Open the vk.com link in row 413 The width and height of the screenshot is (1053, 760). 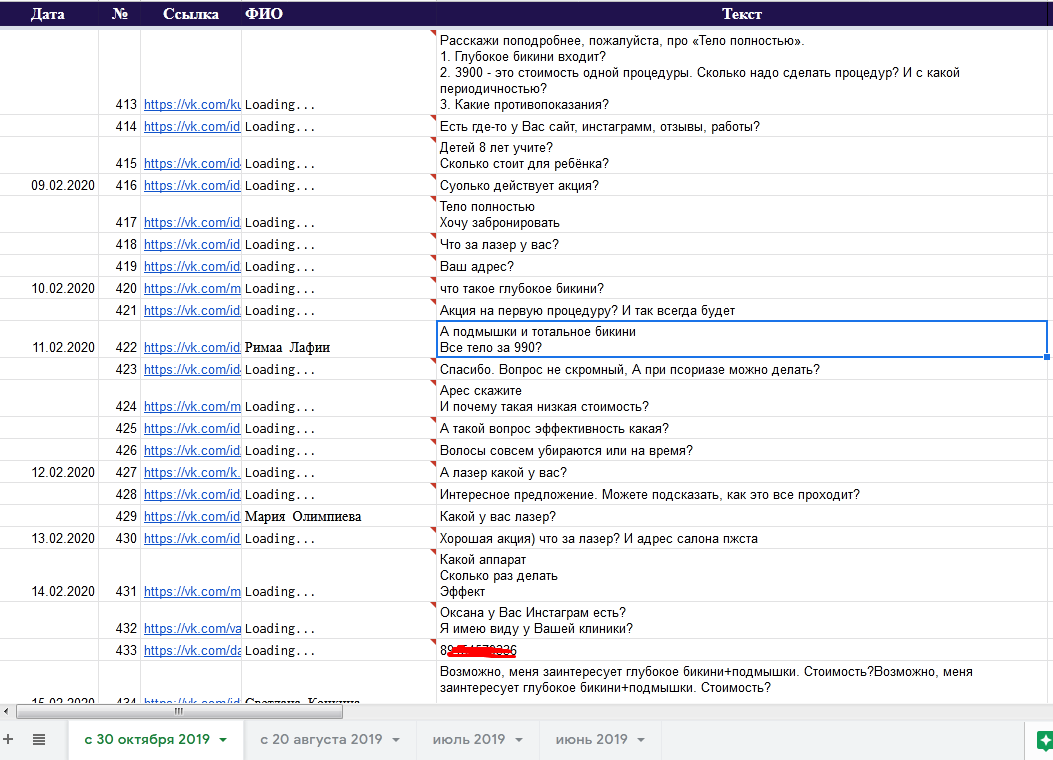click(192, 105)
